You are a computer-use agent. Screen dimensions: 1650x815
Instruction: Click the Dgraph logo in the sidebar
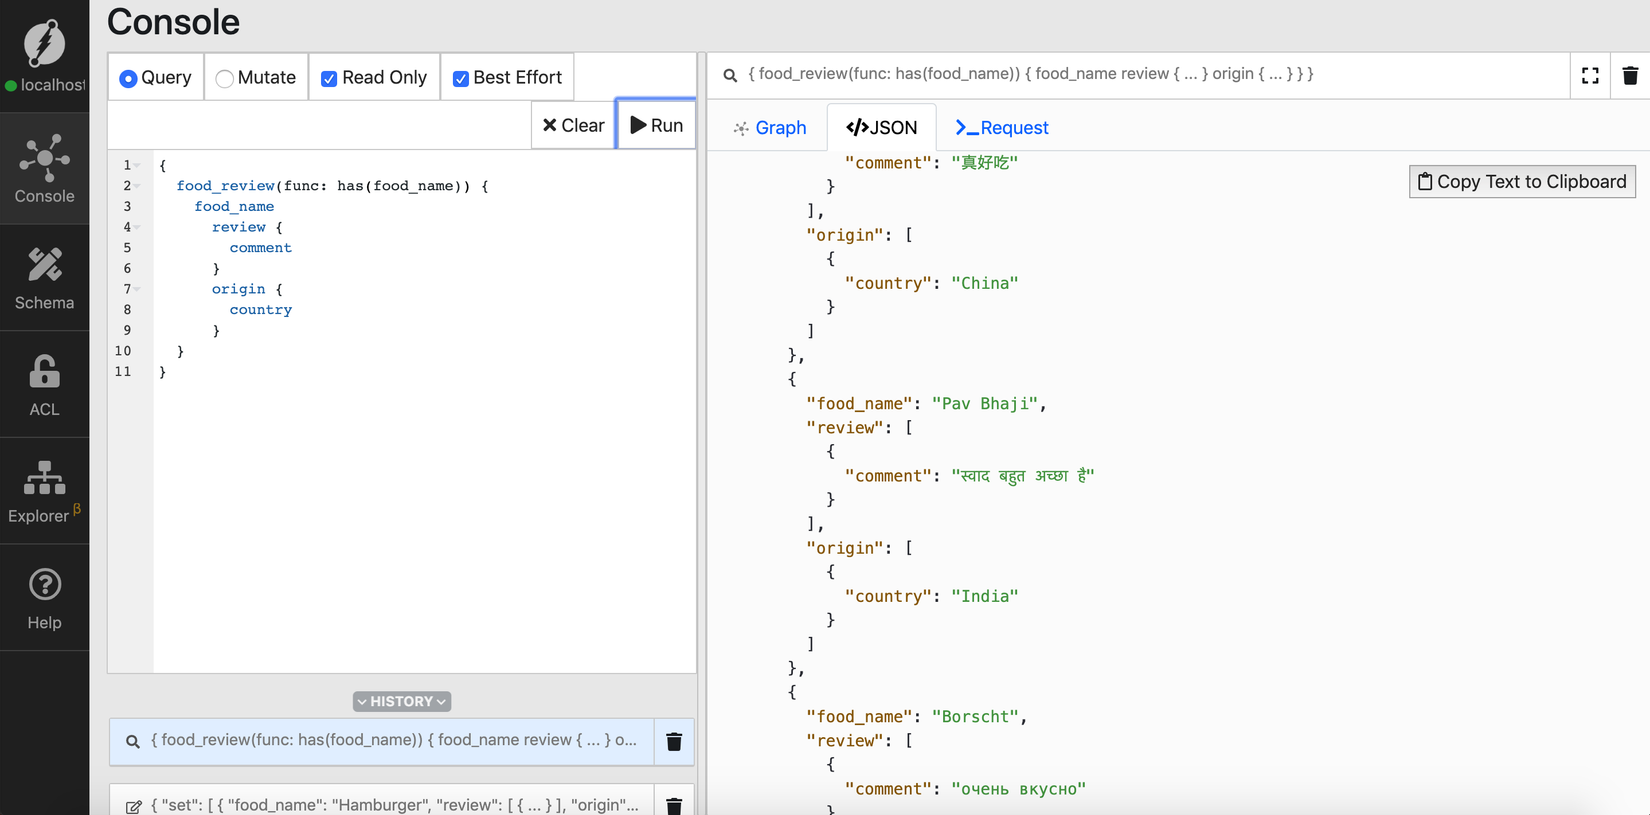44,43
